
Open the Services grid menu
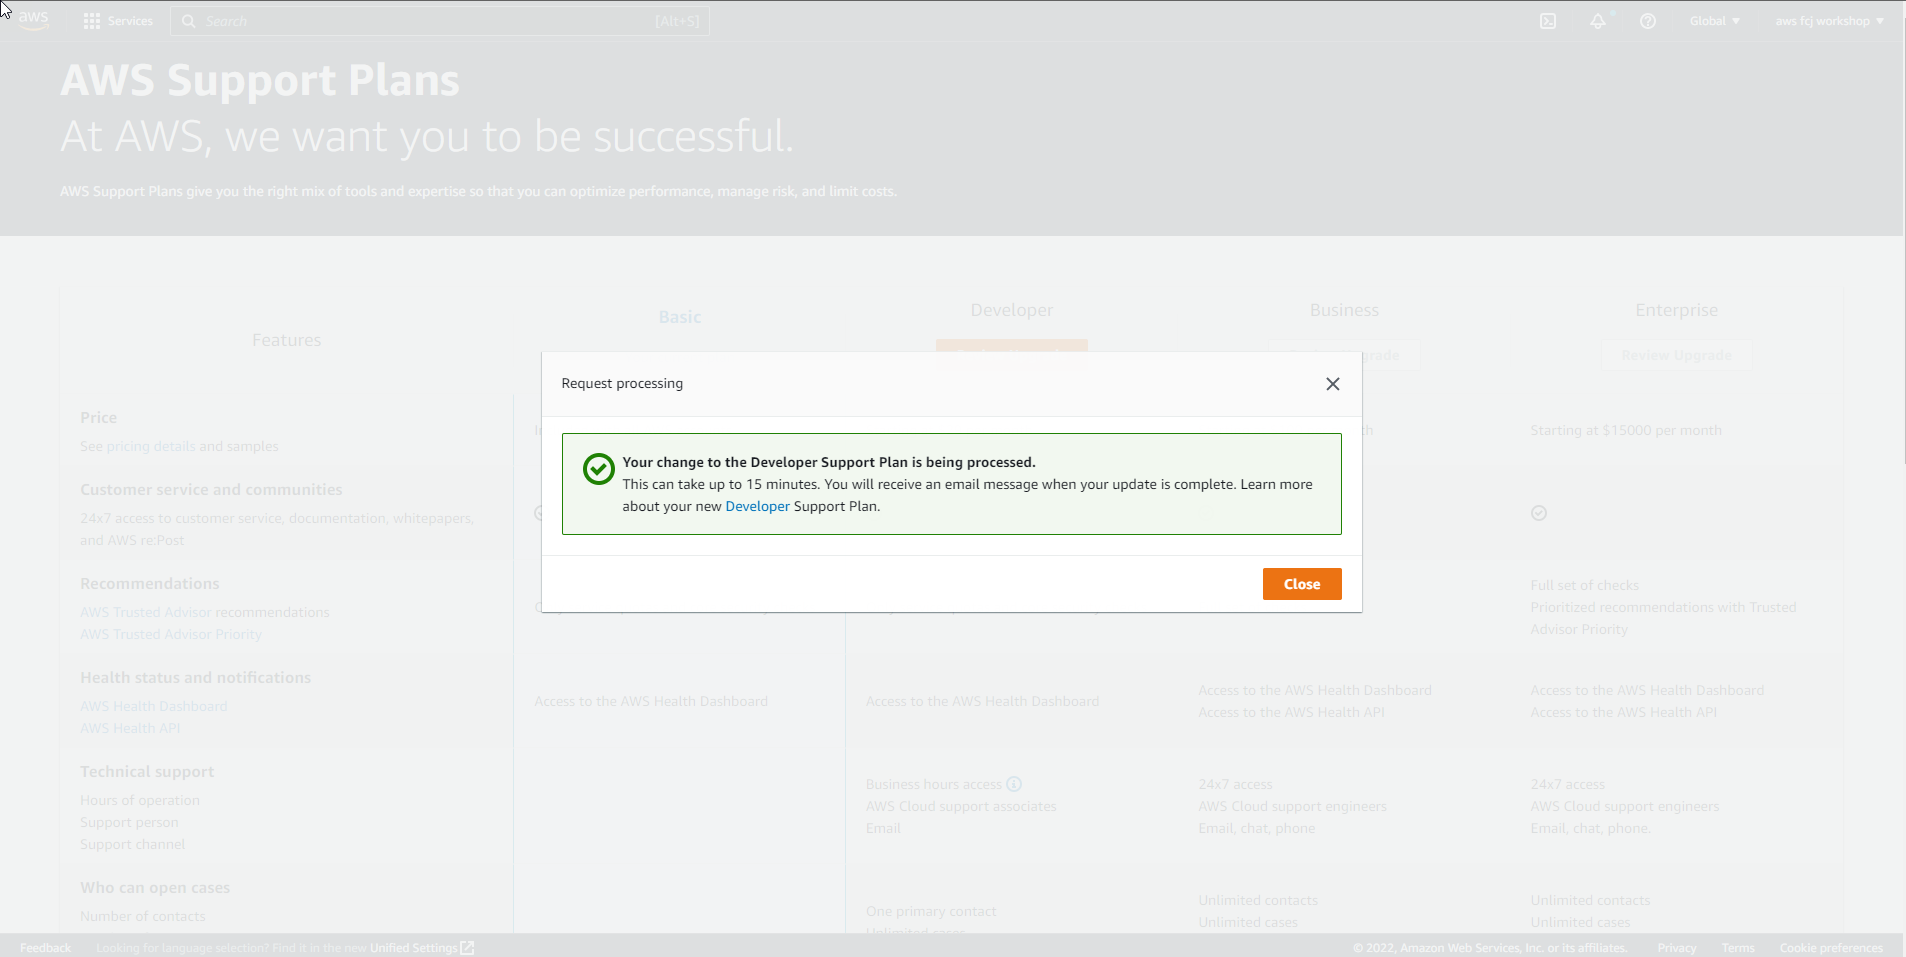pyautogui.click(x=118, y=21)
